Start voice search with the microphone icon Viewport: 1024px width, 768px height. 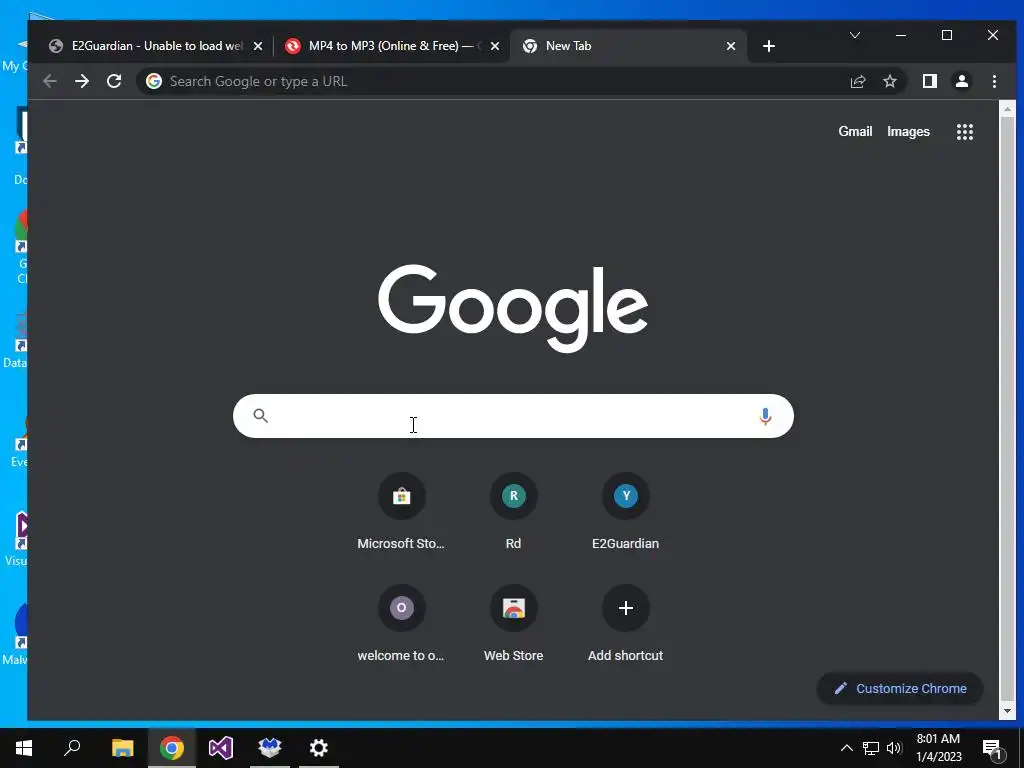765,416
